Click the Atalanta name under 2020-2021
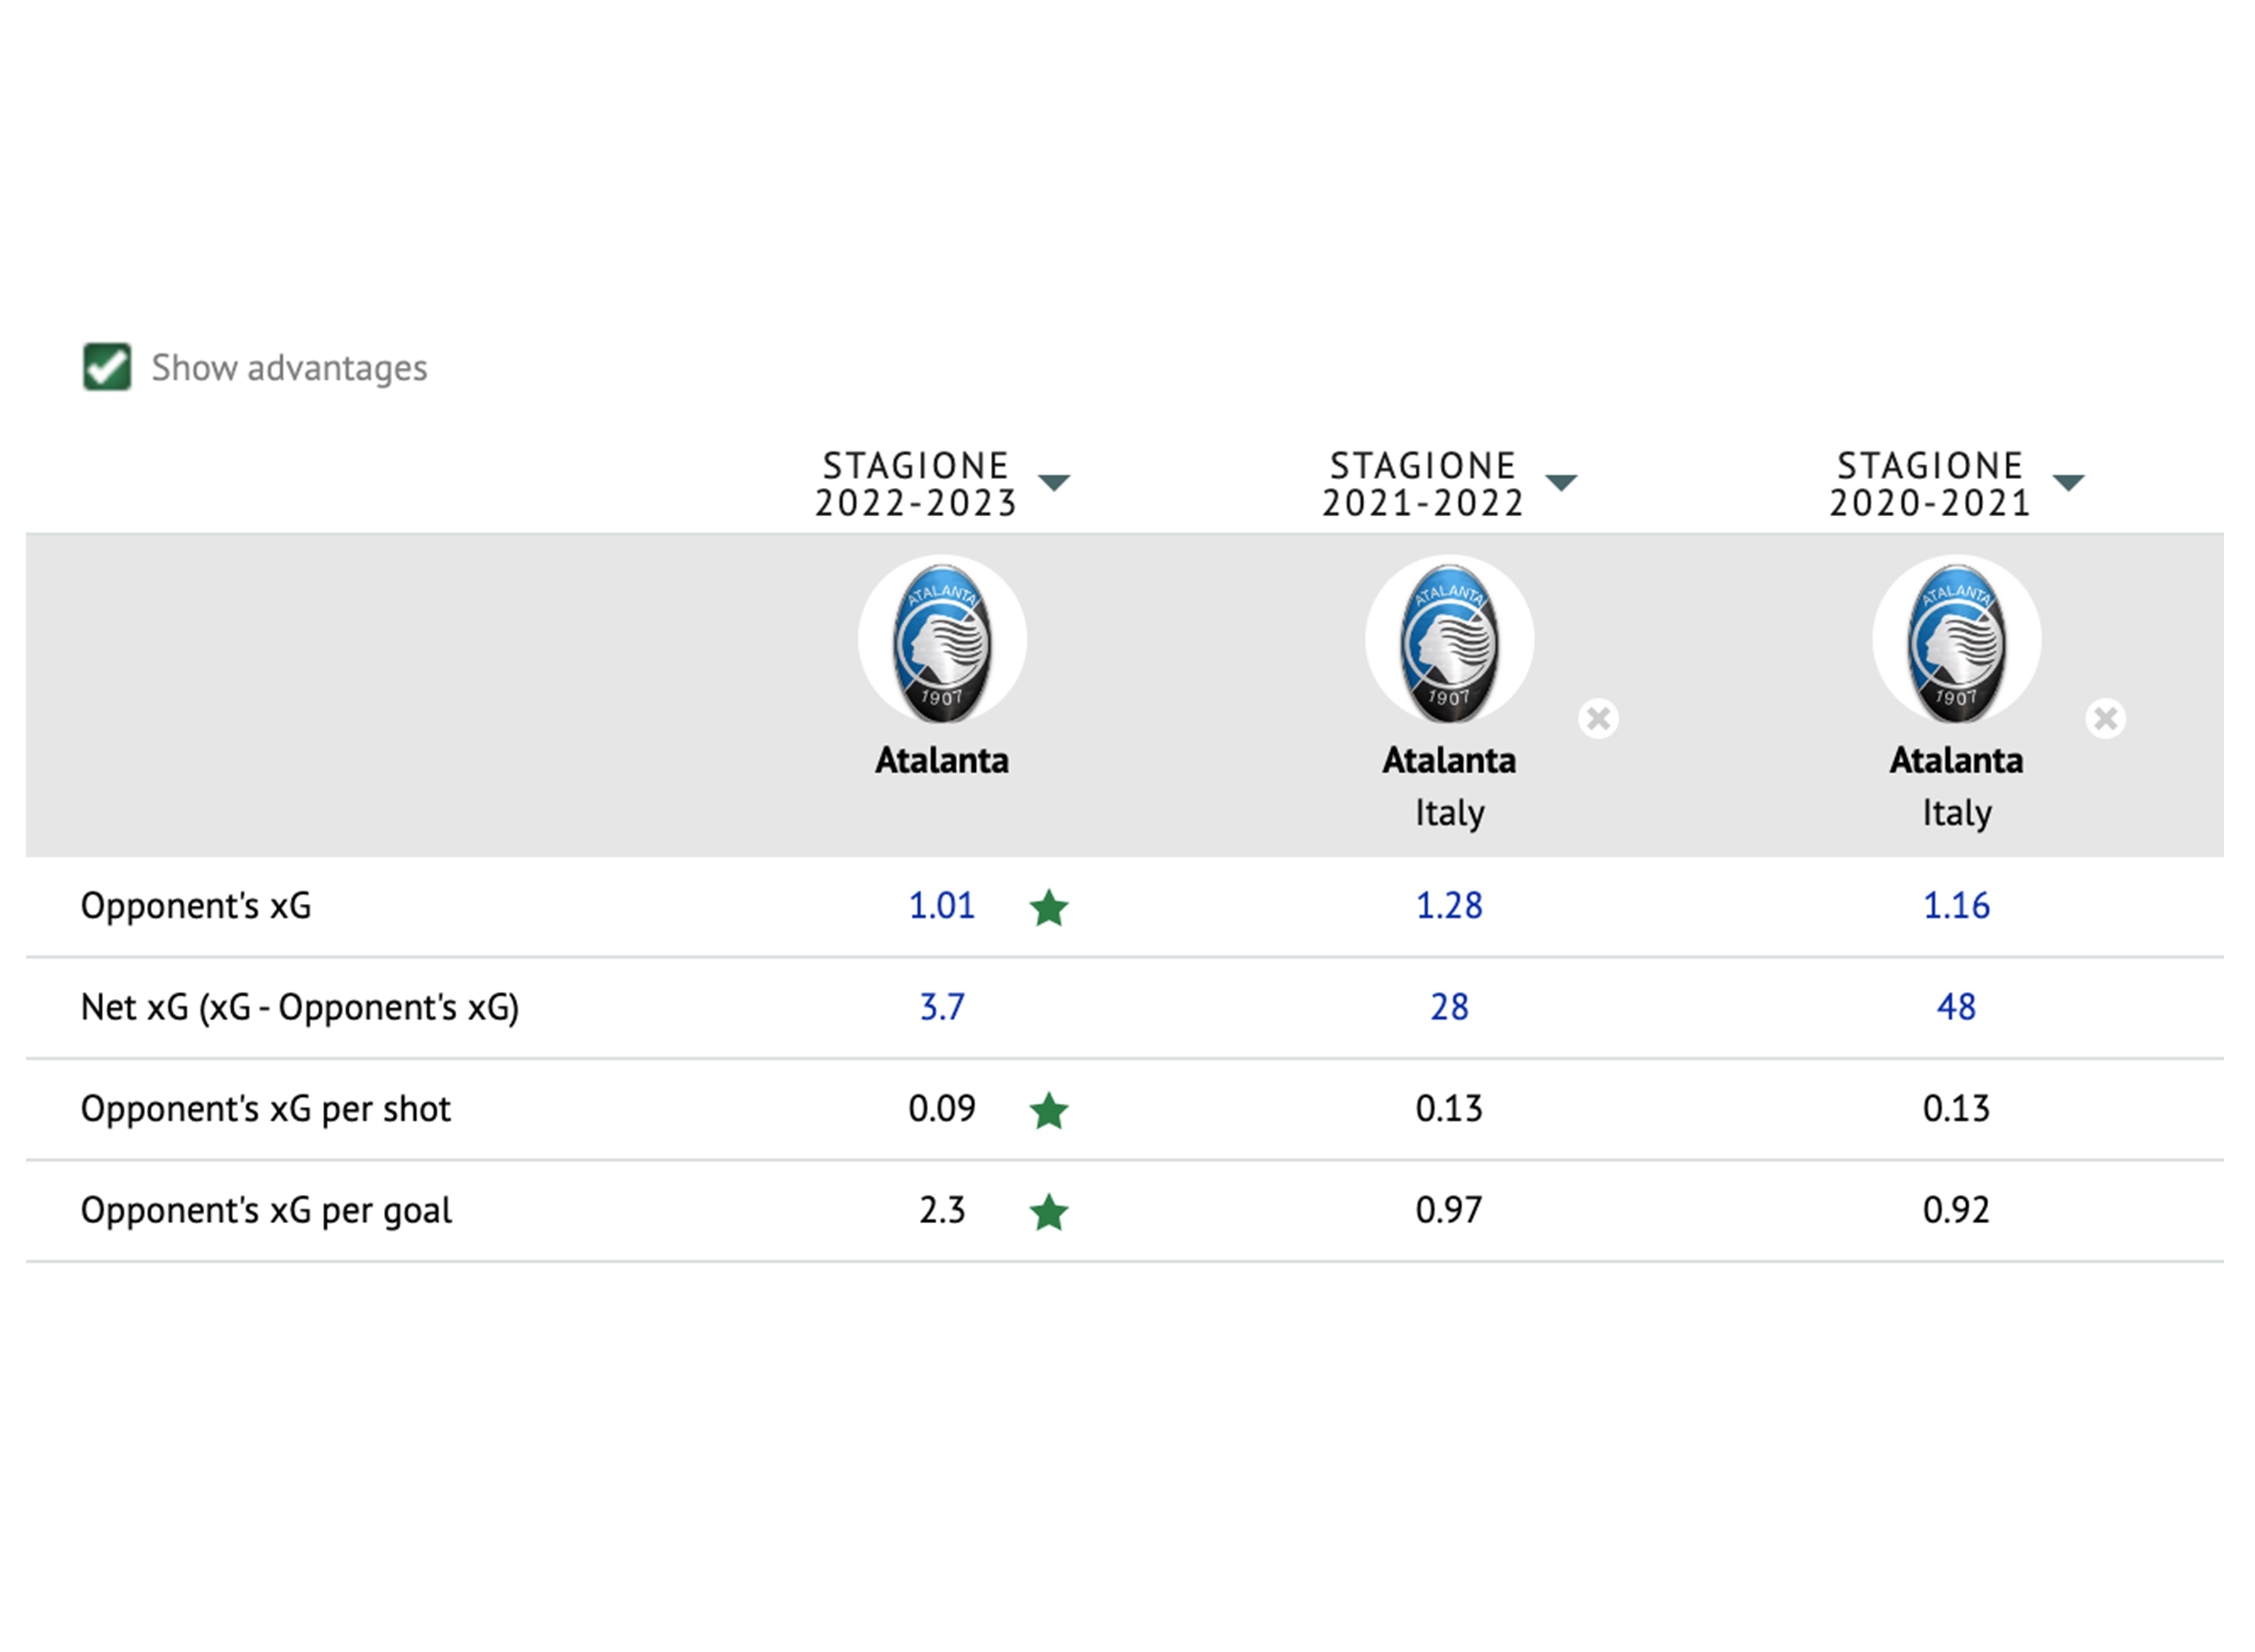2255x1652 pixels. 1956,760
